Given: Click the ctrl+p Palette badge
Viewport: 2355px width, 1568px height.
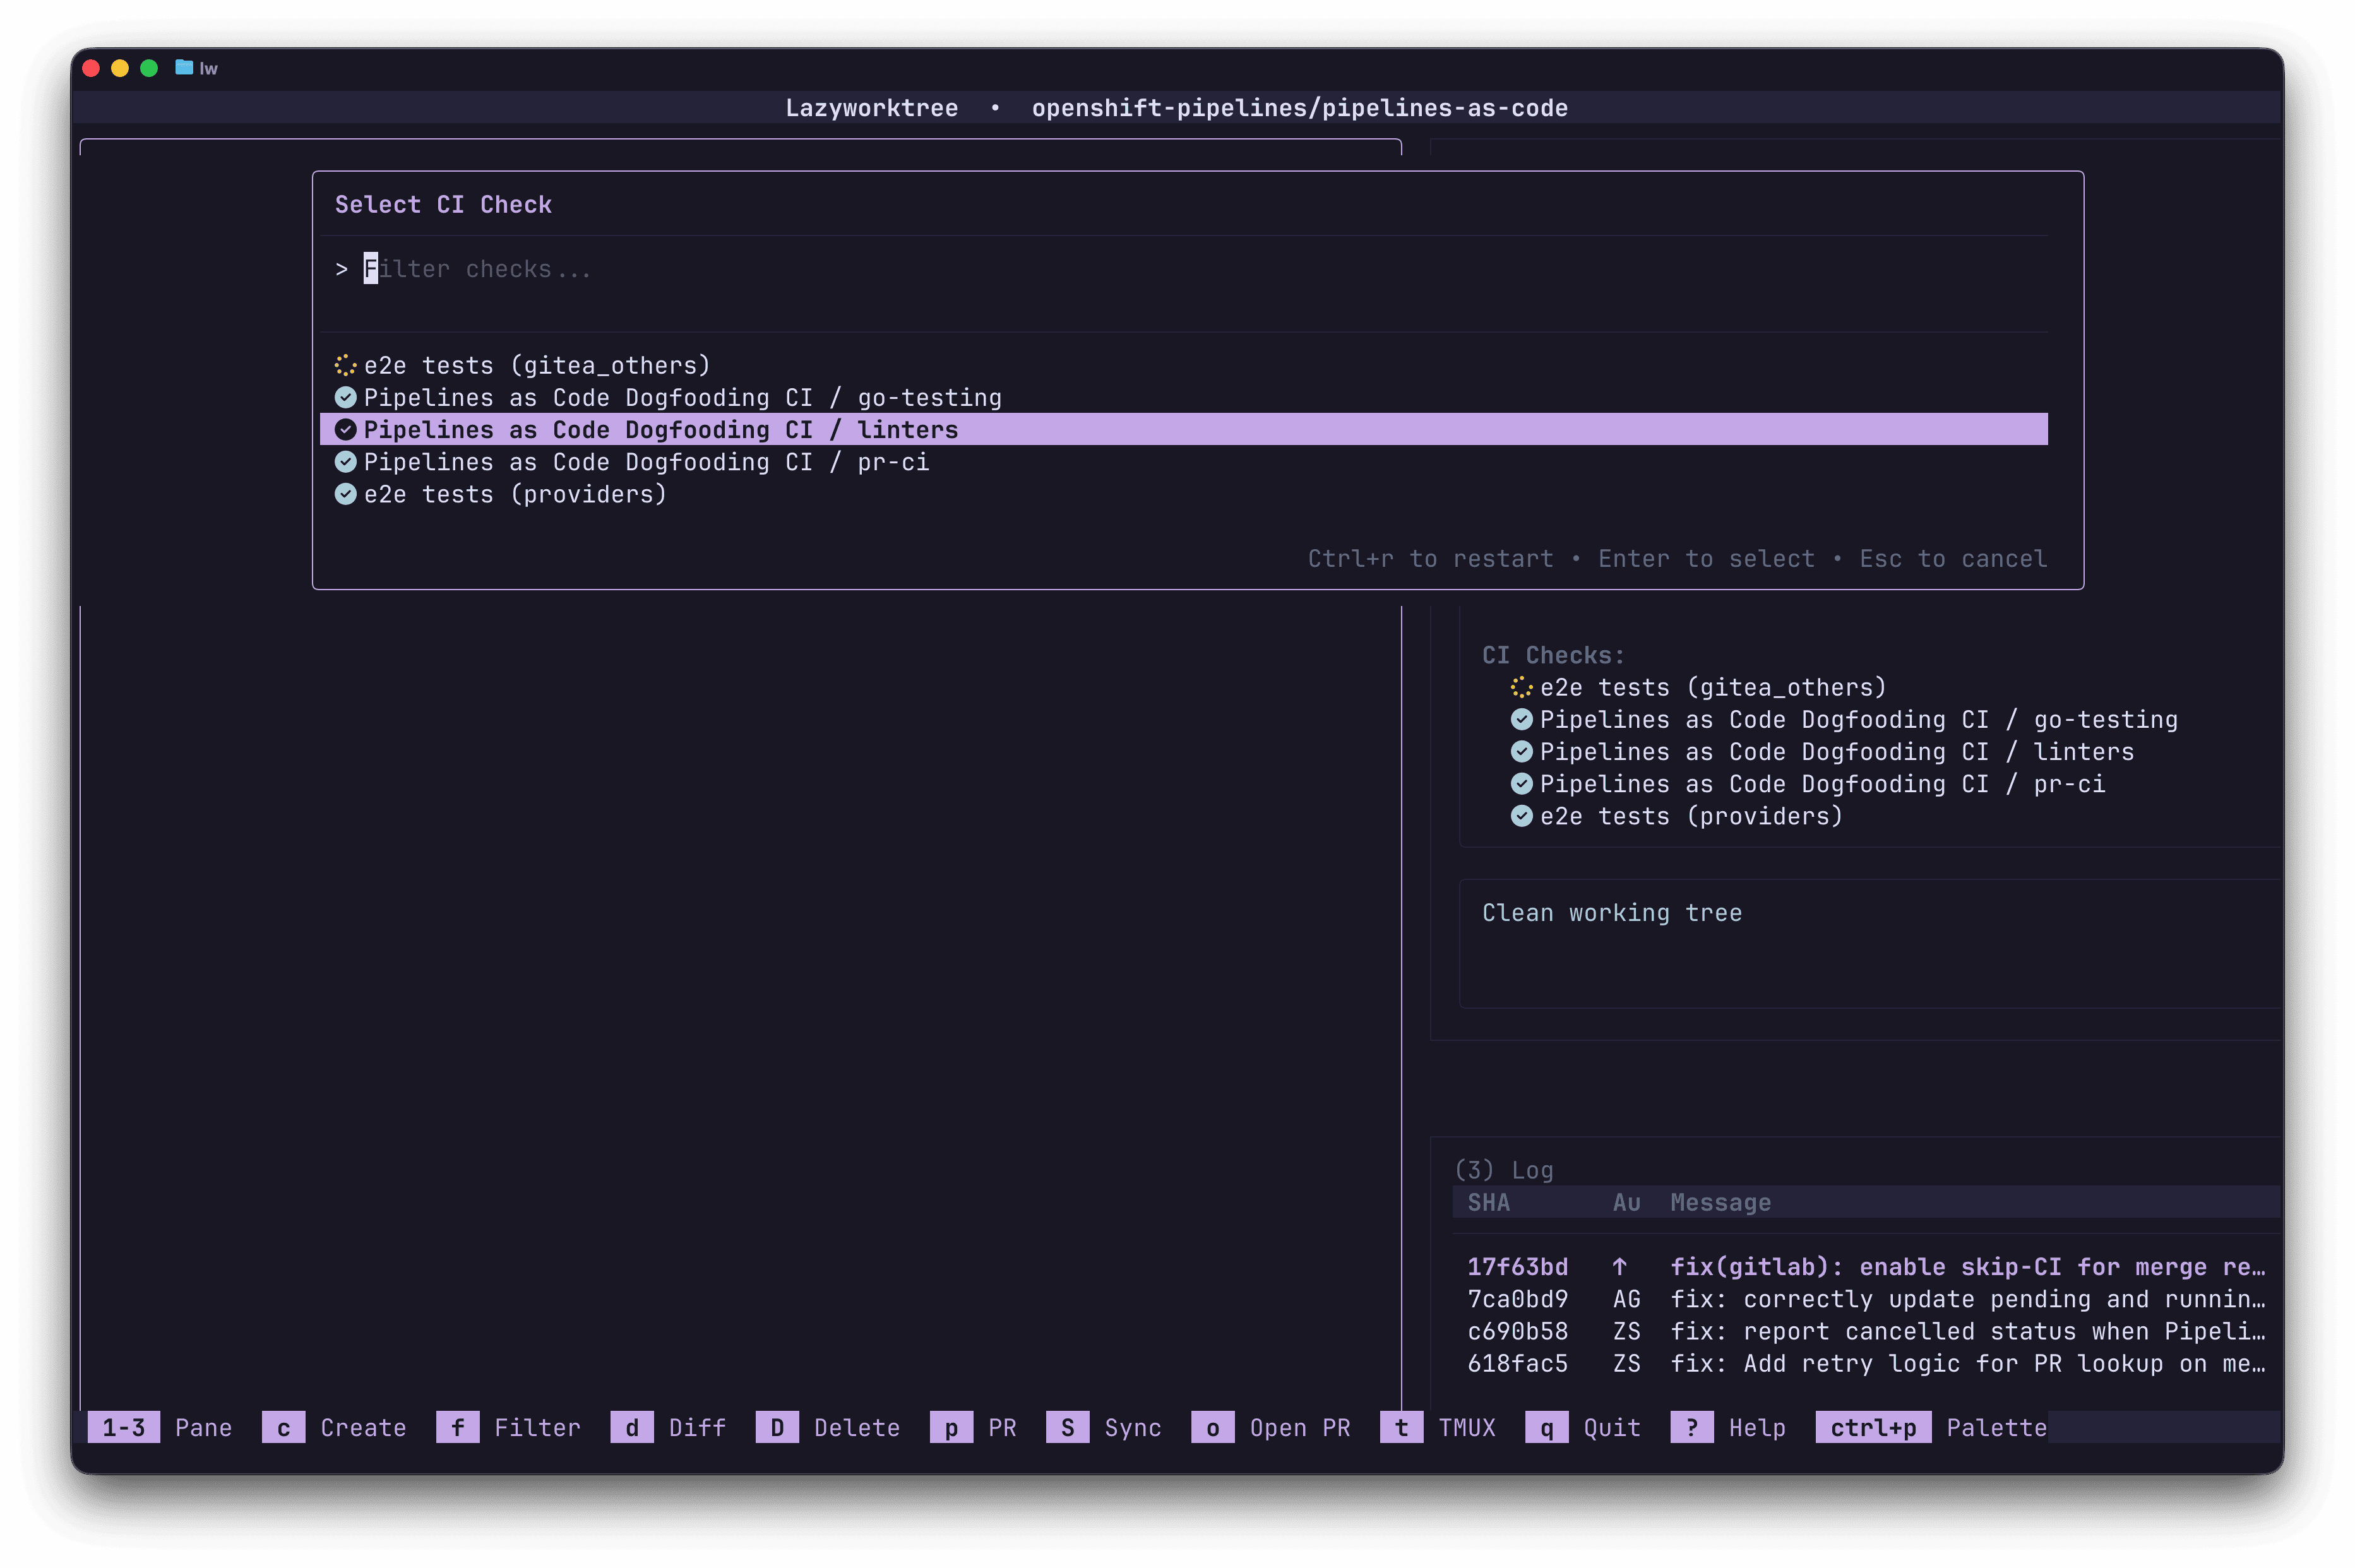Looking at the screenshot, I should 1873,1427.
